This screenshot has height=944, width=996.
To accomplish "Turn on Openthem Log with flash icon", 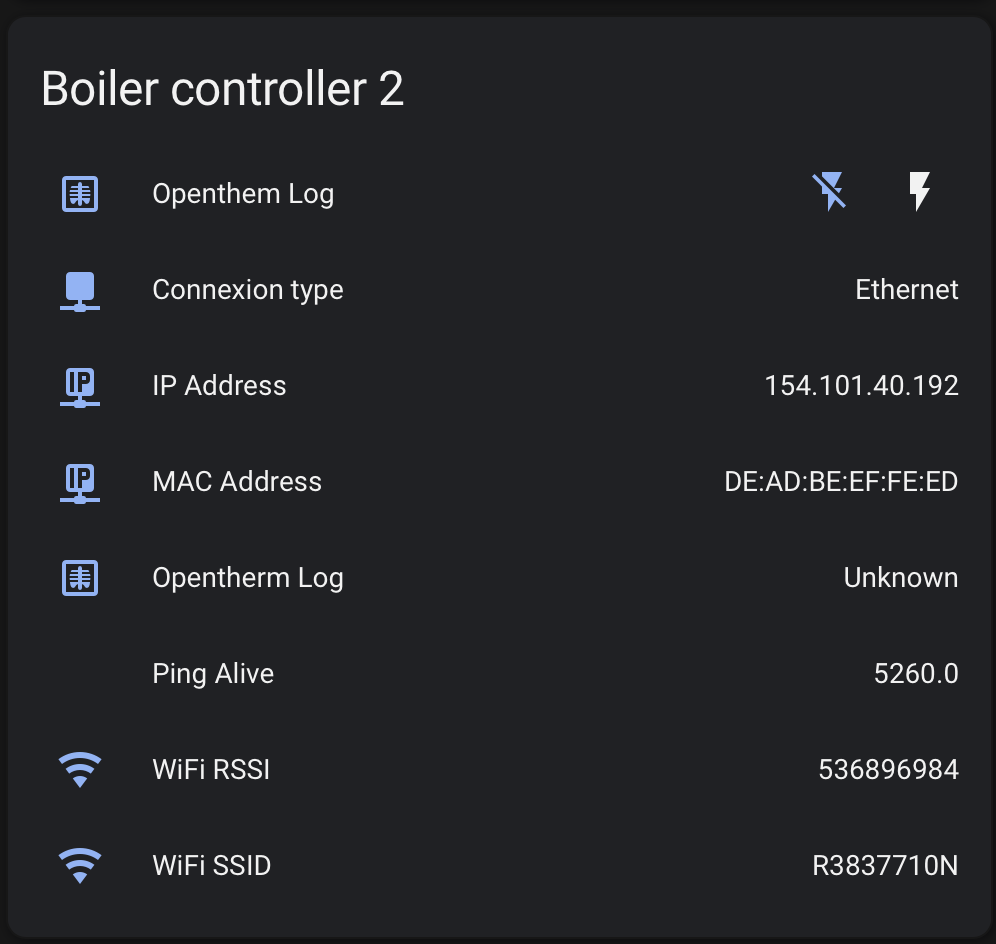I will [918, 191].
